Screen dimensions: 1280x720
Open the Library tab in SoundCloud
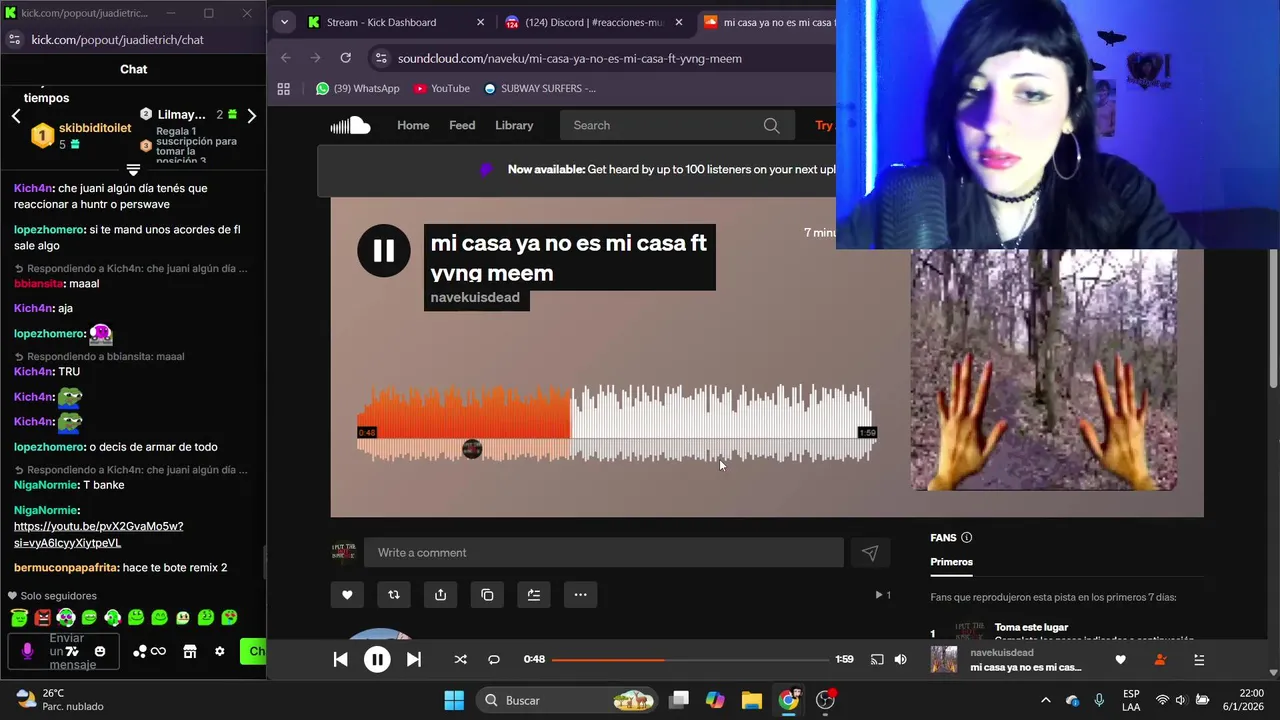[514, 125]
